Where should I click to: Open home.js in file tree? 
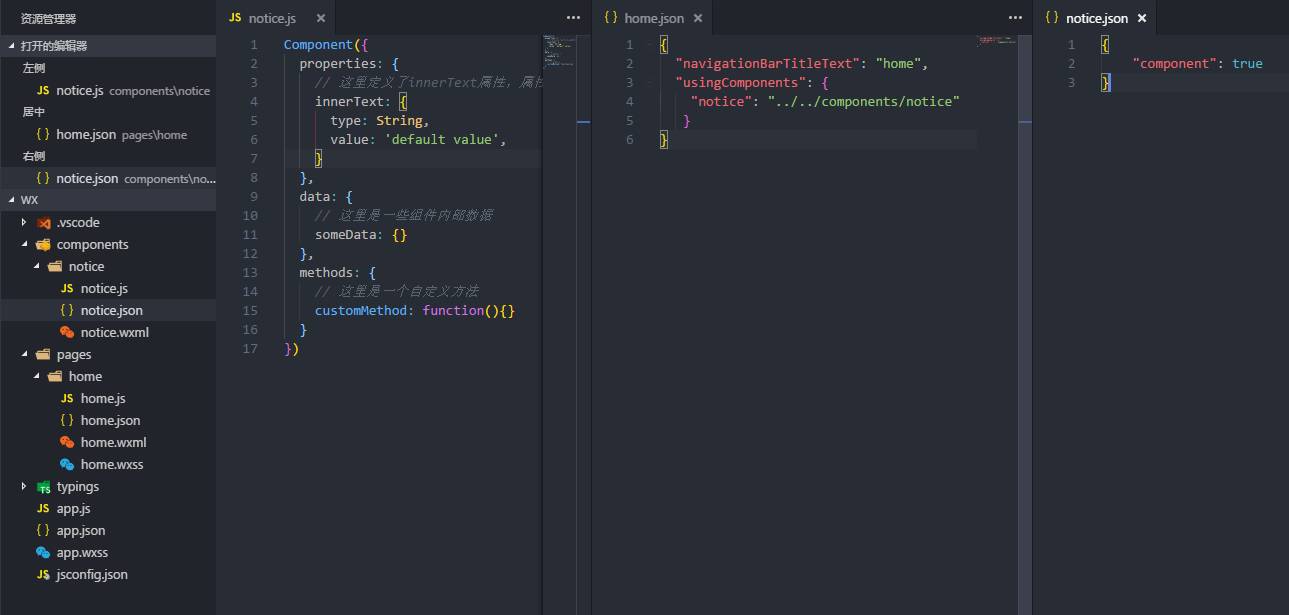point(108,398)
